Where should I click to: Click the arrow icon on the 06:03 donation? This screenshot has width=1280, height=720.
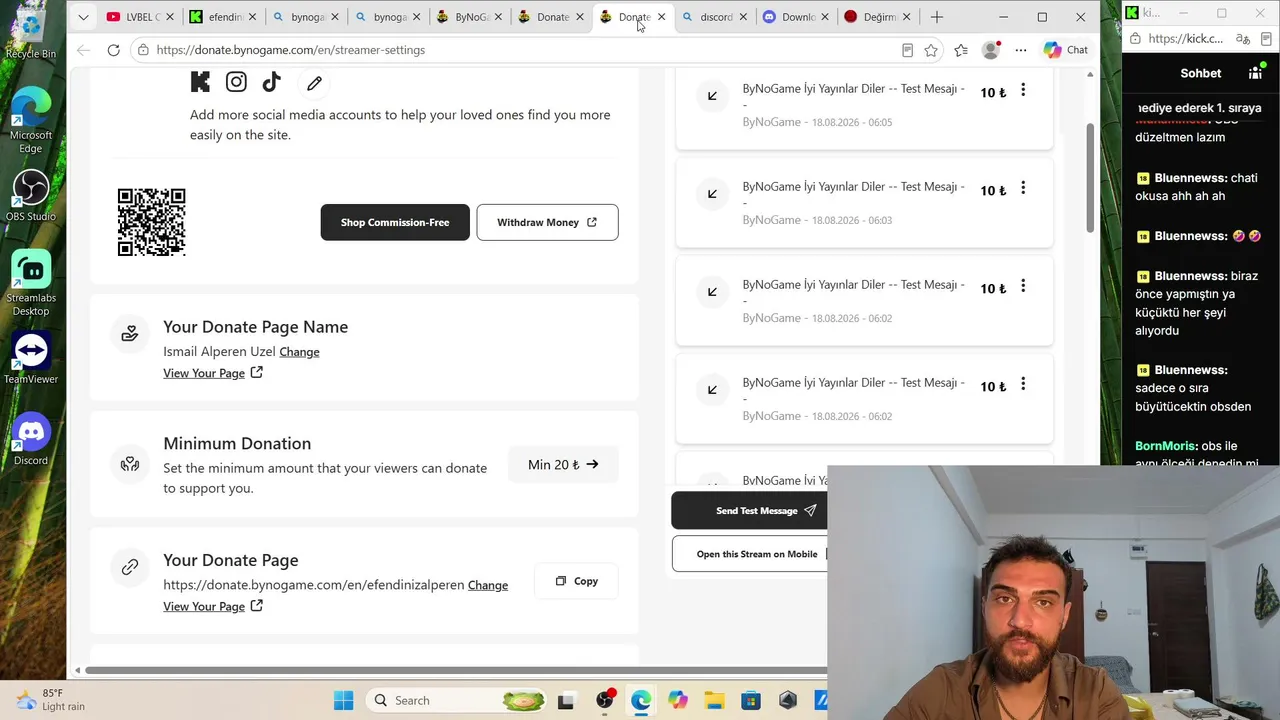coord(712,194)
